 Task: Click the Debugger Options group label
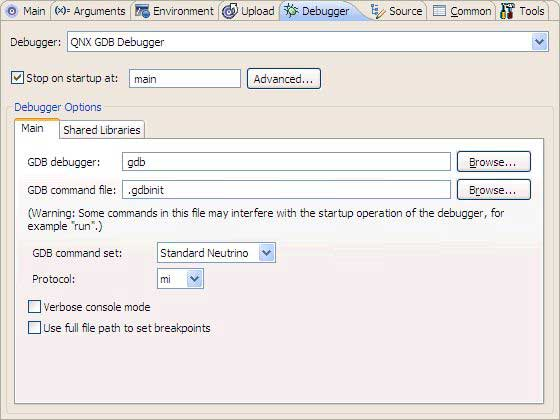(58, 107)
